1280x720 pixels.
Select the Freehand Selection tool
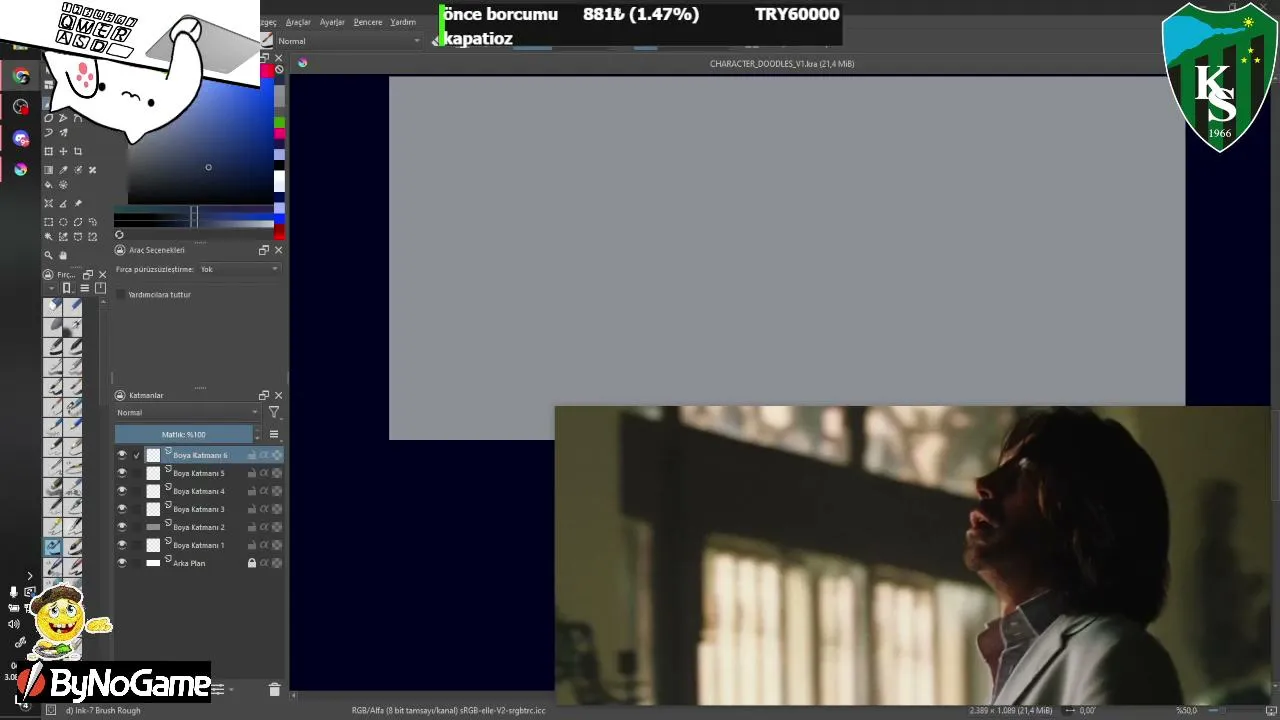[x=93, y=222]
